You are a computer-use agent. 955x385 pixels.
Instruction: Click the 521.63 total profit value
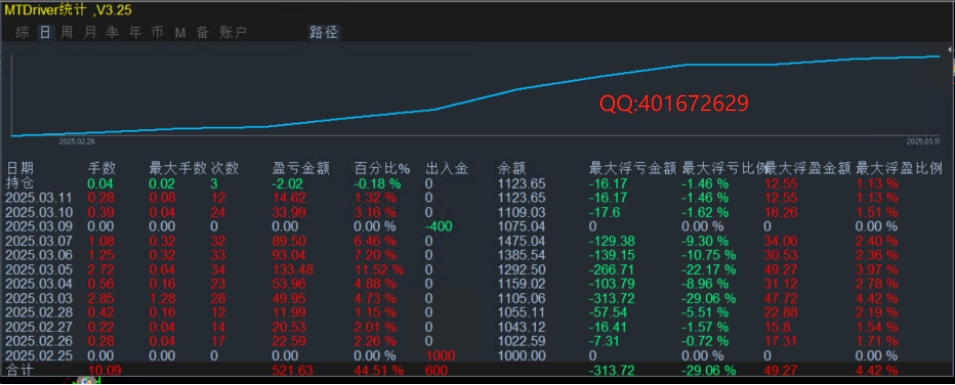(292, 370)
